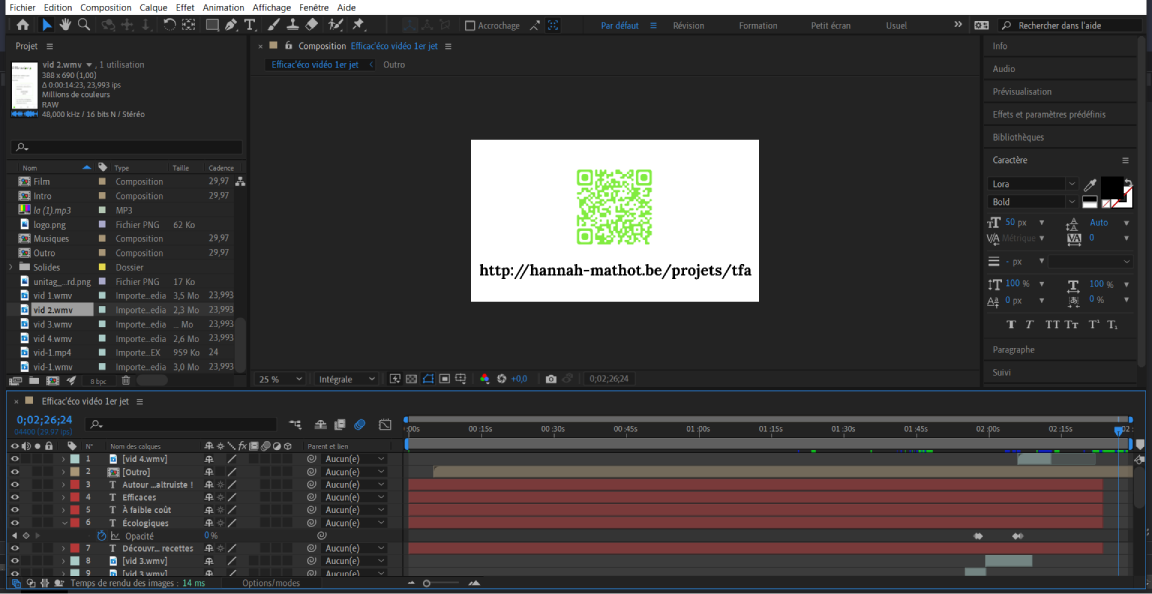Image resolution: width=1152 pixels, height=594 pixels.
Task: Select the Hand tool
Action: click(65, 25)
